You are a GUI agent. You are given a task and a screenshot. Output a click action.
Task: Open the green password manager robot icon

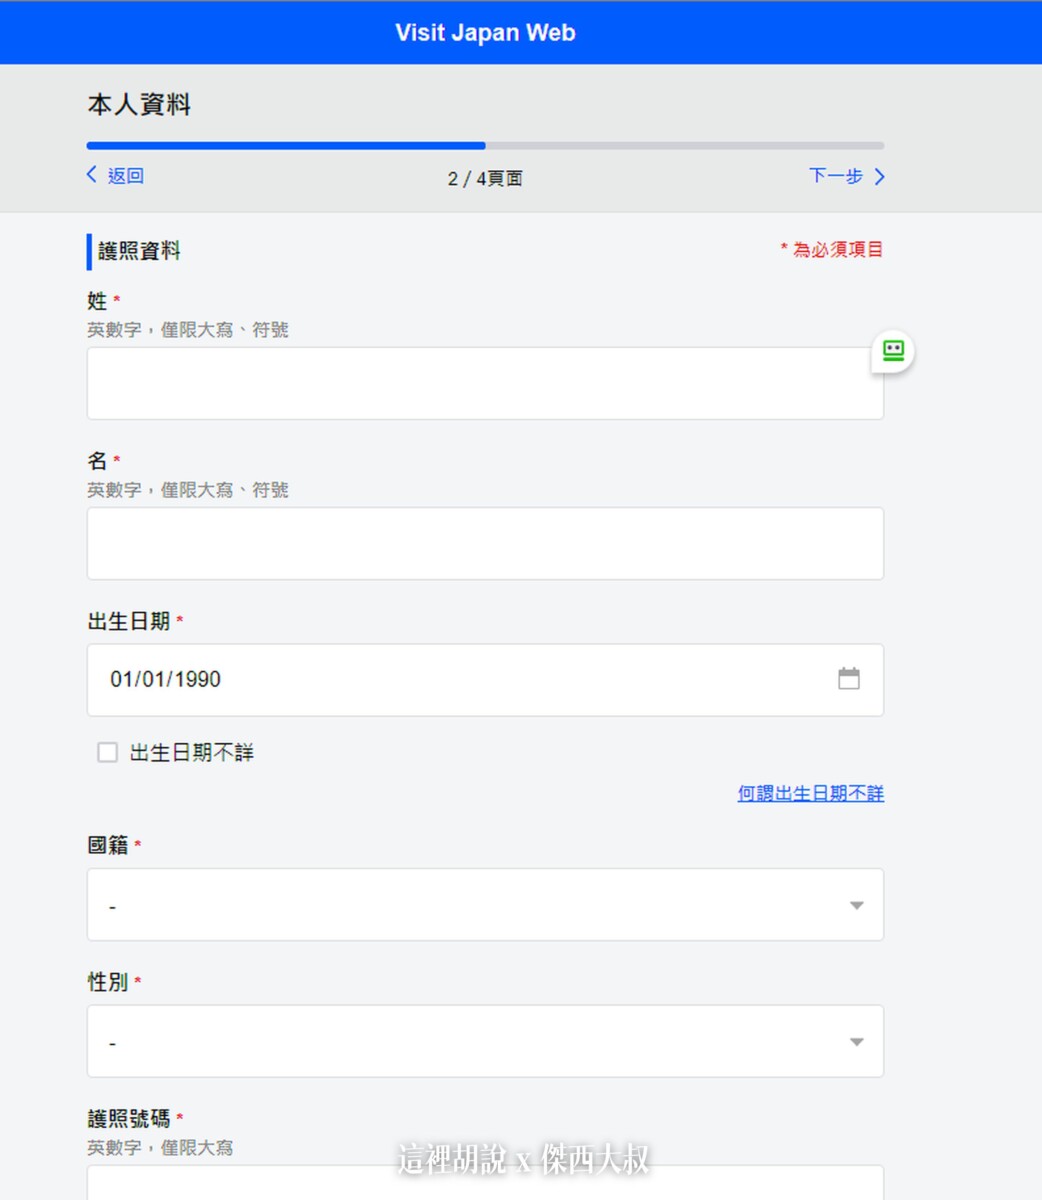coord(893,351)
